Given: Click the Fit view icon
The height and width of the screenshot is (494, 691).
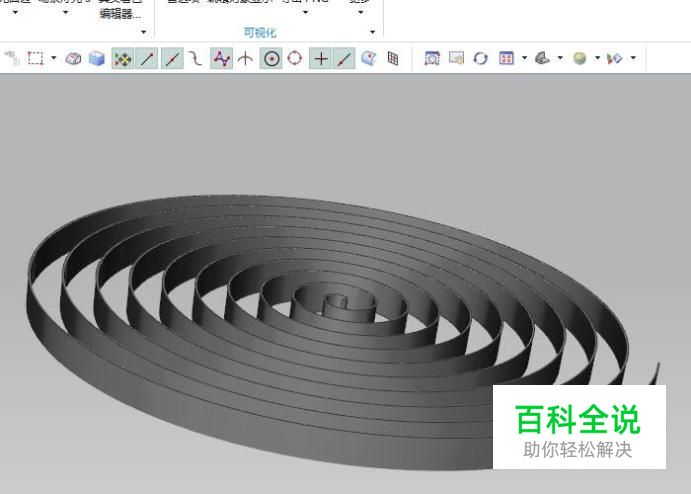Looking at the screenshot, I should coord(432,59).
